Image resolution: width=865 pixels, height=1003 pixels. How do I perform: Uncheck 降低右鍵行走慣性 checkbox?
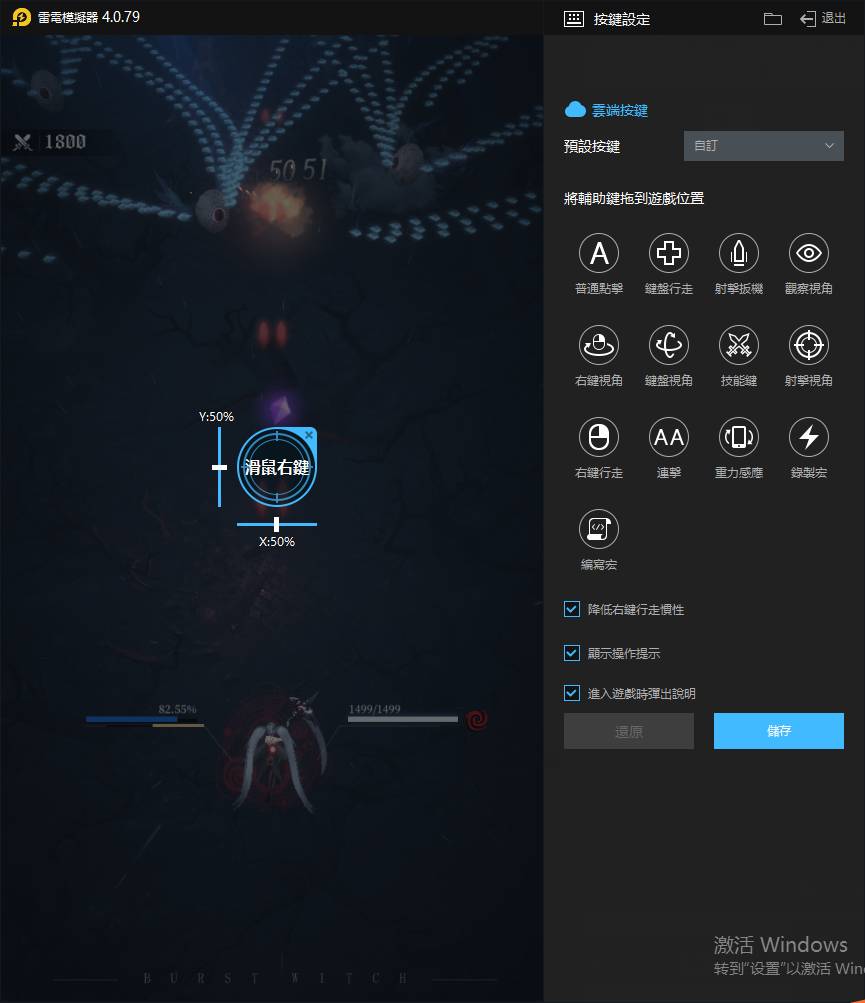[572, 609]
